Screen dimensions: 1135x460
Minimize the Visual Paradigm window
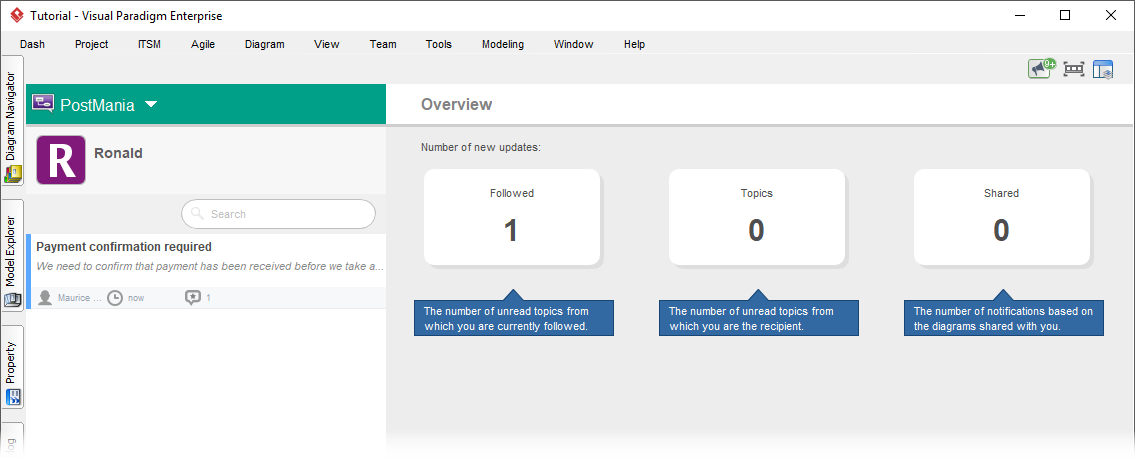tap(1020, 15)
